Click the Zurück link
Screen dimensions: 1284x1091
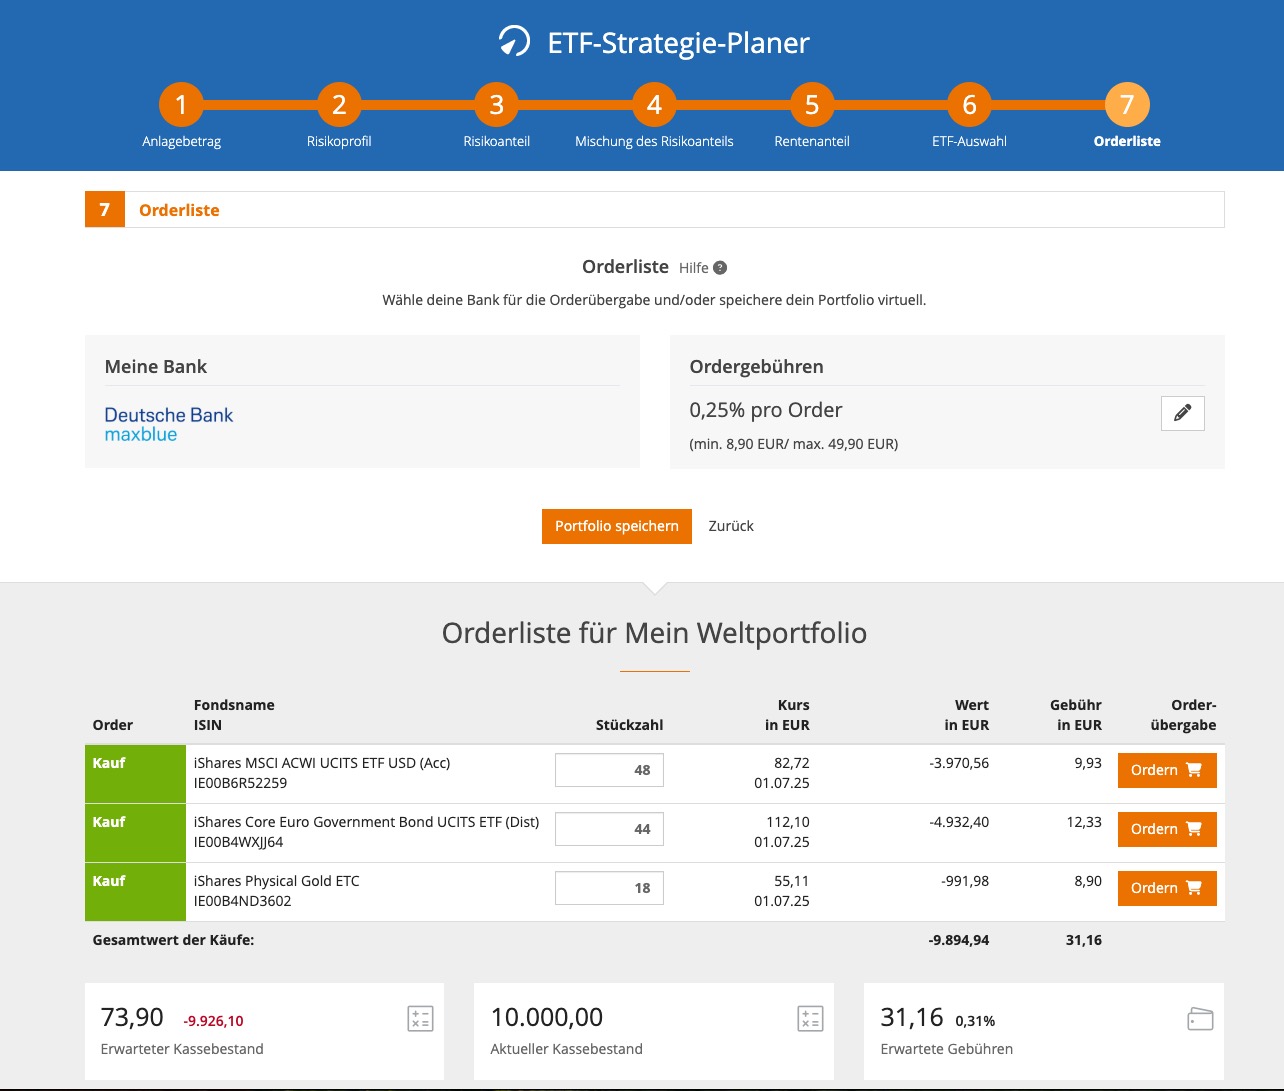(x=731, y=526)
